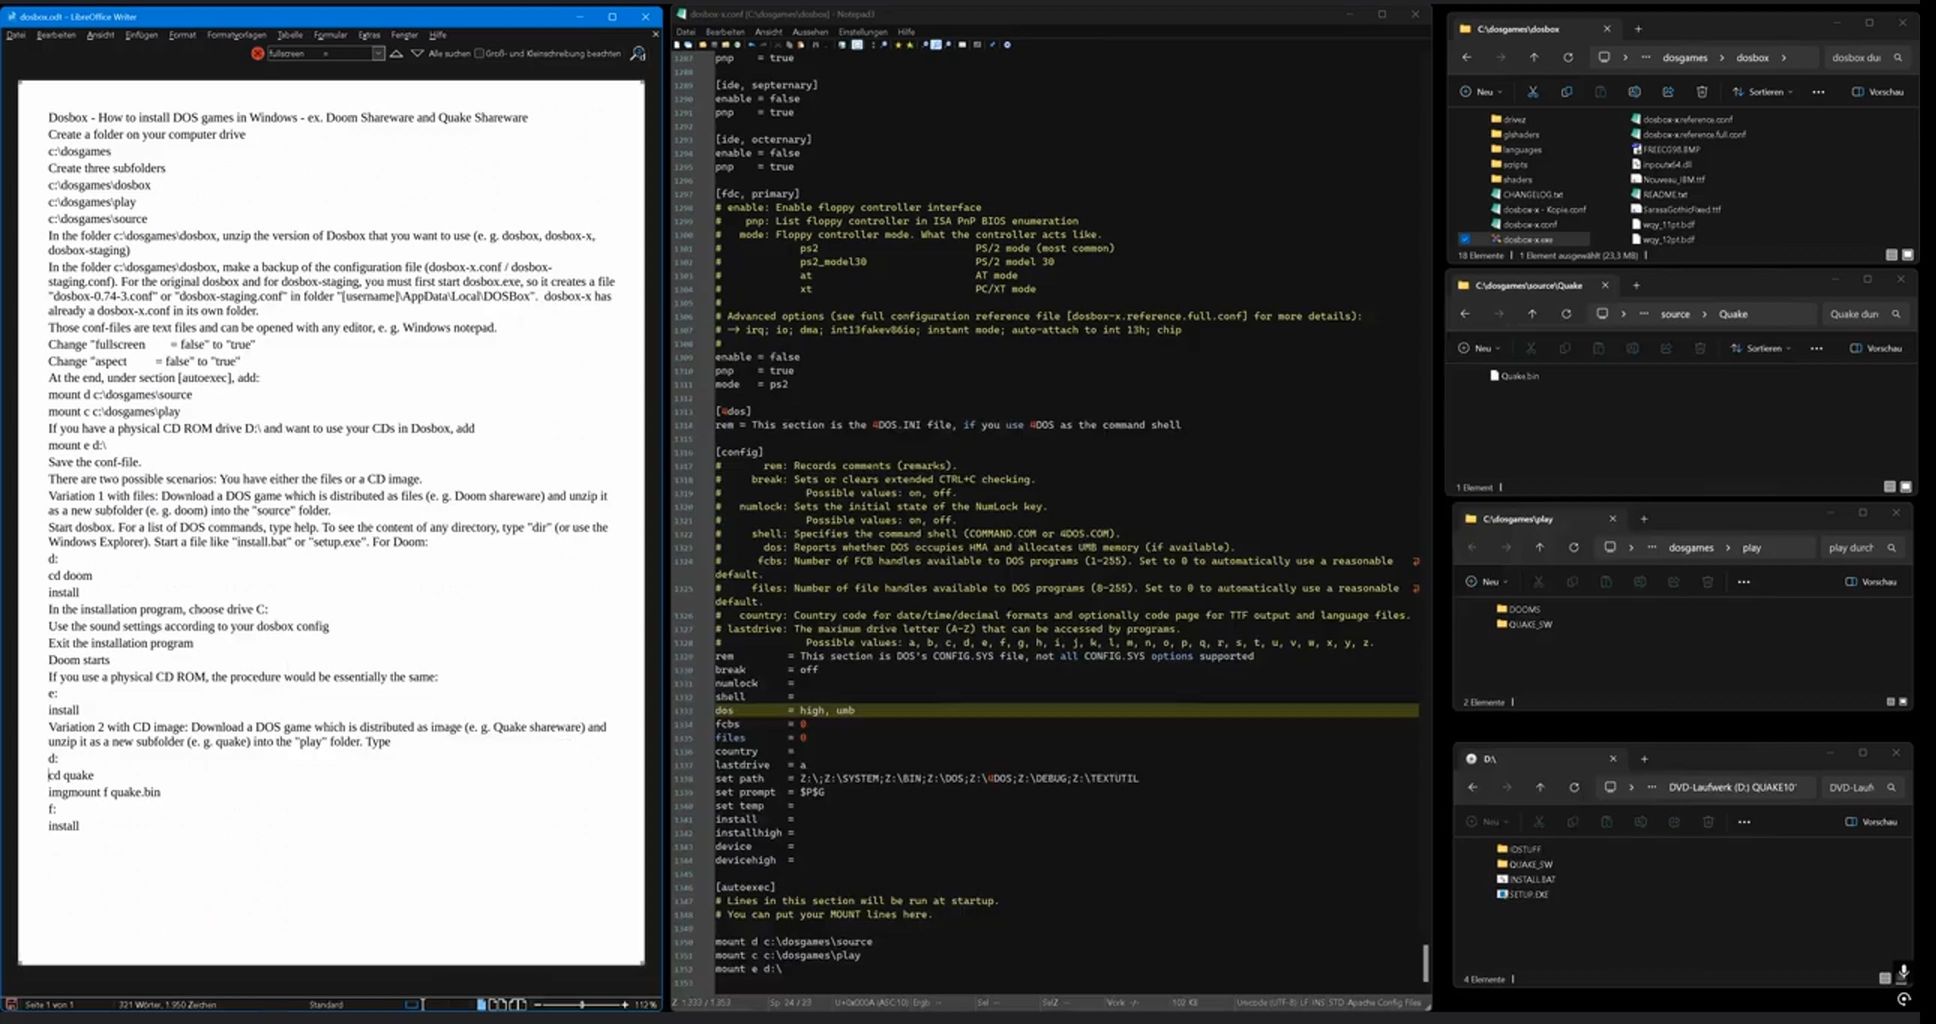Go up one level in Quake Explorer window
Screen dimensions: 1936x1024
(1532, 314)
